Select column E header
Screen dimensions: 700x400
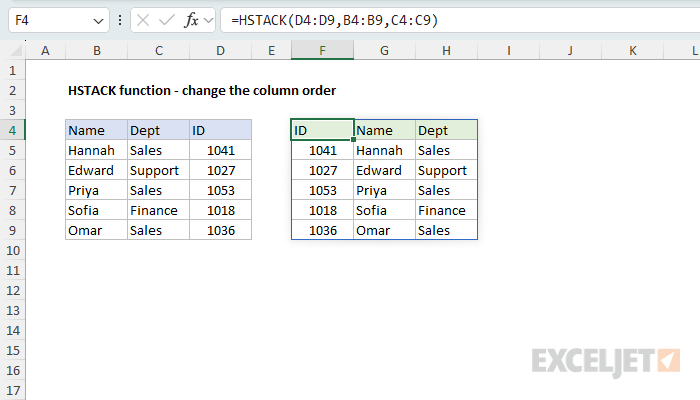pyautogui.click(x=271, y=51)
